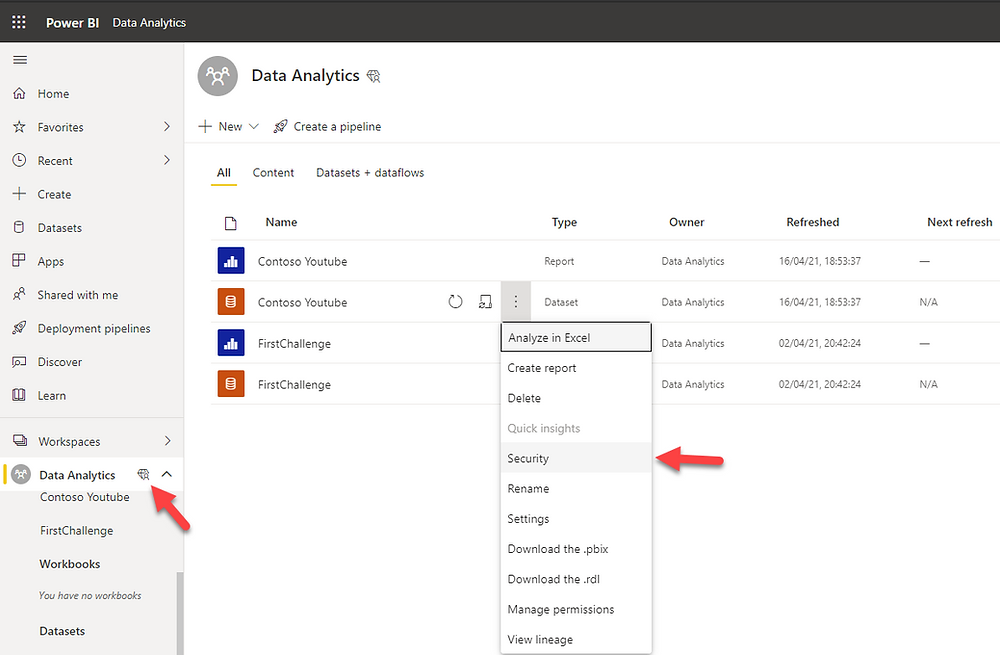Open Settings from the context menu
1000x655 pixels.
click(x=576, y=519)
